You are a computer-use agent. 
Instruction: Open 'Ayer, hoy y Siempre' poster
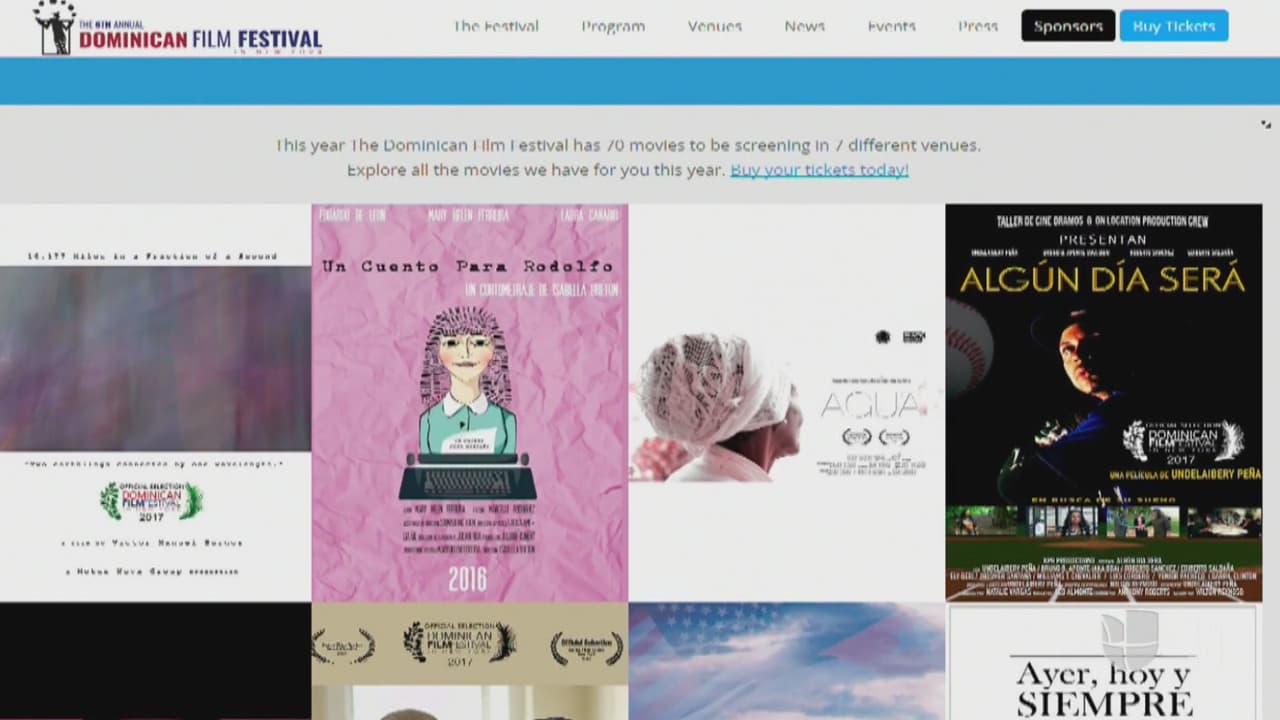tap(1103, 662)
